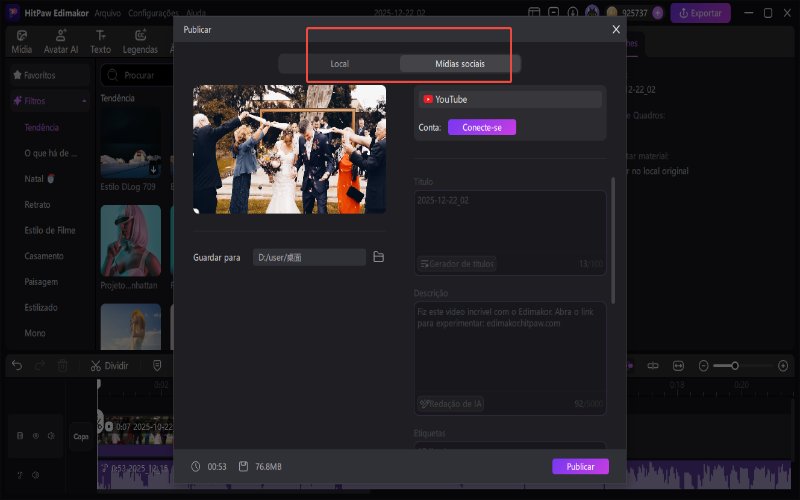Viewport: 800px width, 500px height.
Task: Click the Redação de IA button
Action: pyautogui.click(x=451, y=404)
